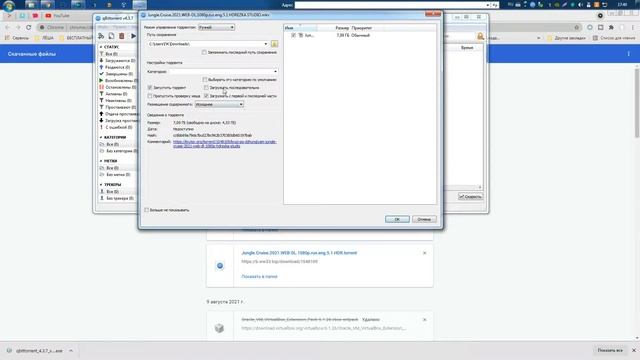Click the Speed button in qBittorrent status bar

coord(471,197)
